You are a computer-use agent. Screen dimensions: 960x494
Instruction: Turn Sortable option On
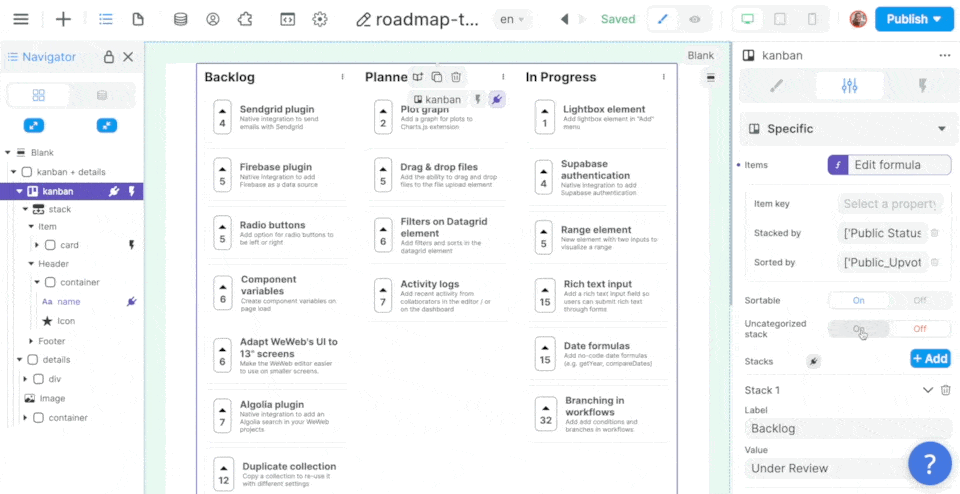pos(858,300)
